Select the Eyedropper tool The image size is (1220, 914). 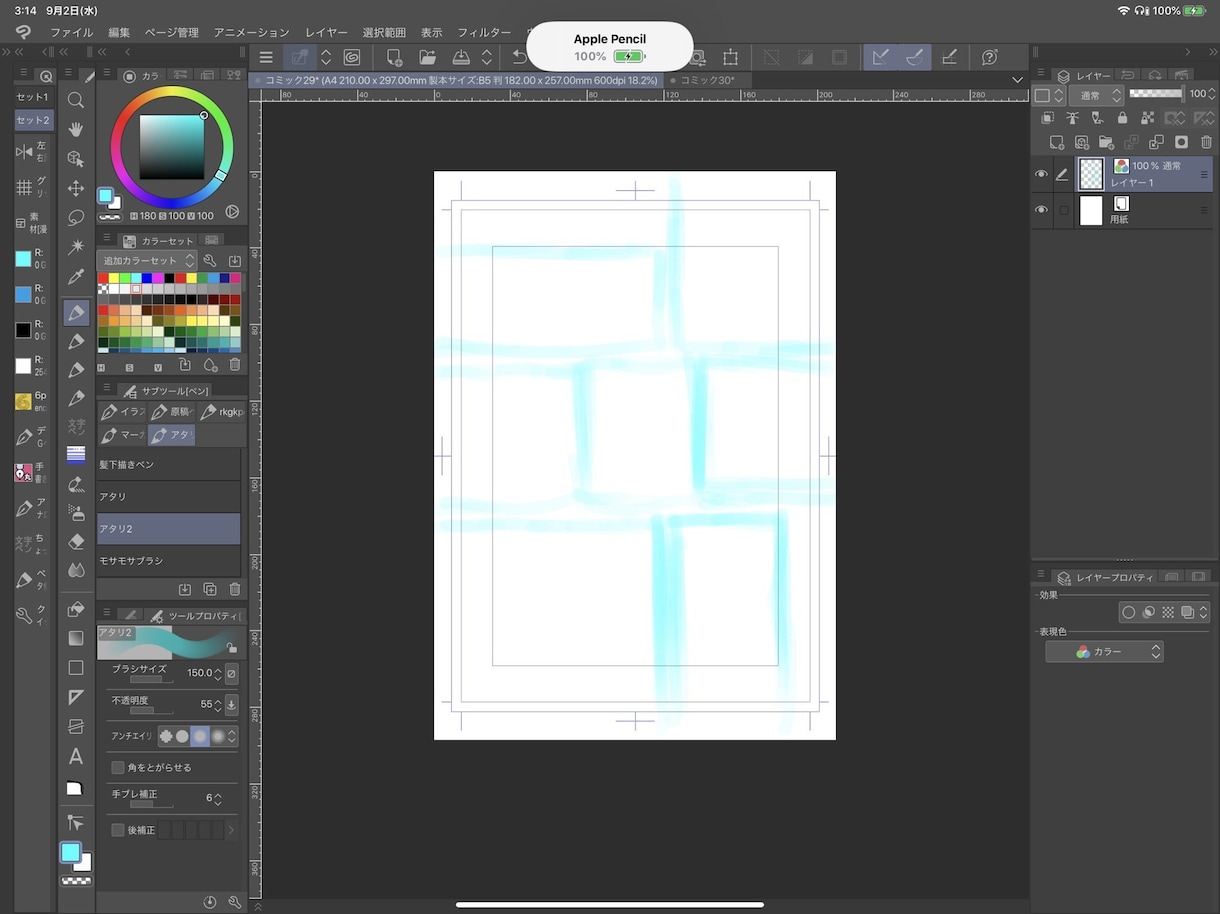tap(76, 276)
